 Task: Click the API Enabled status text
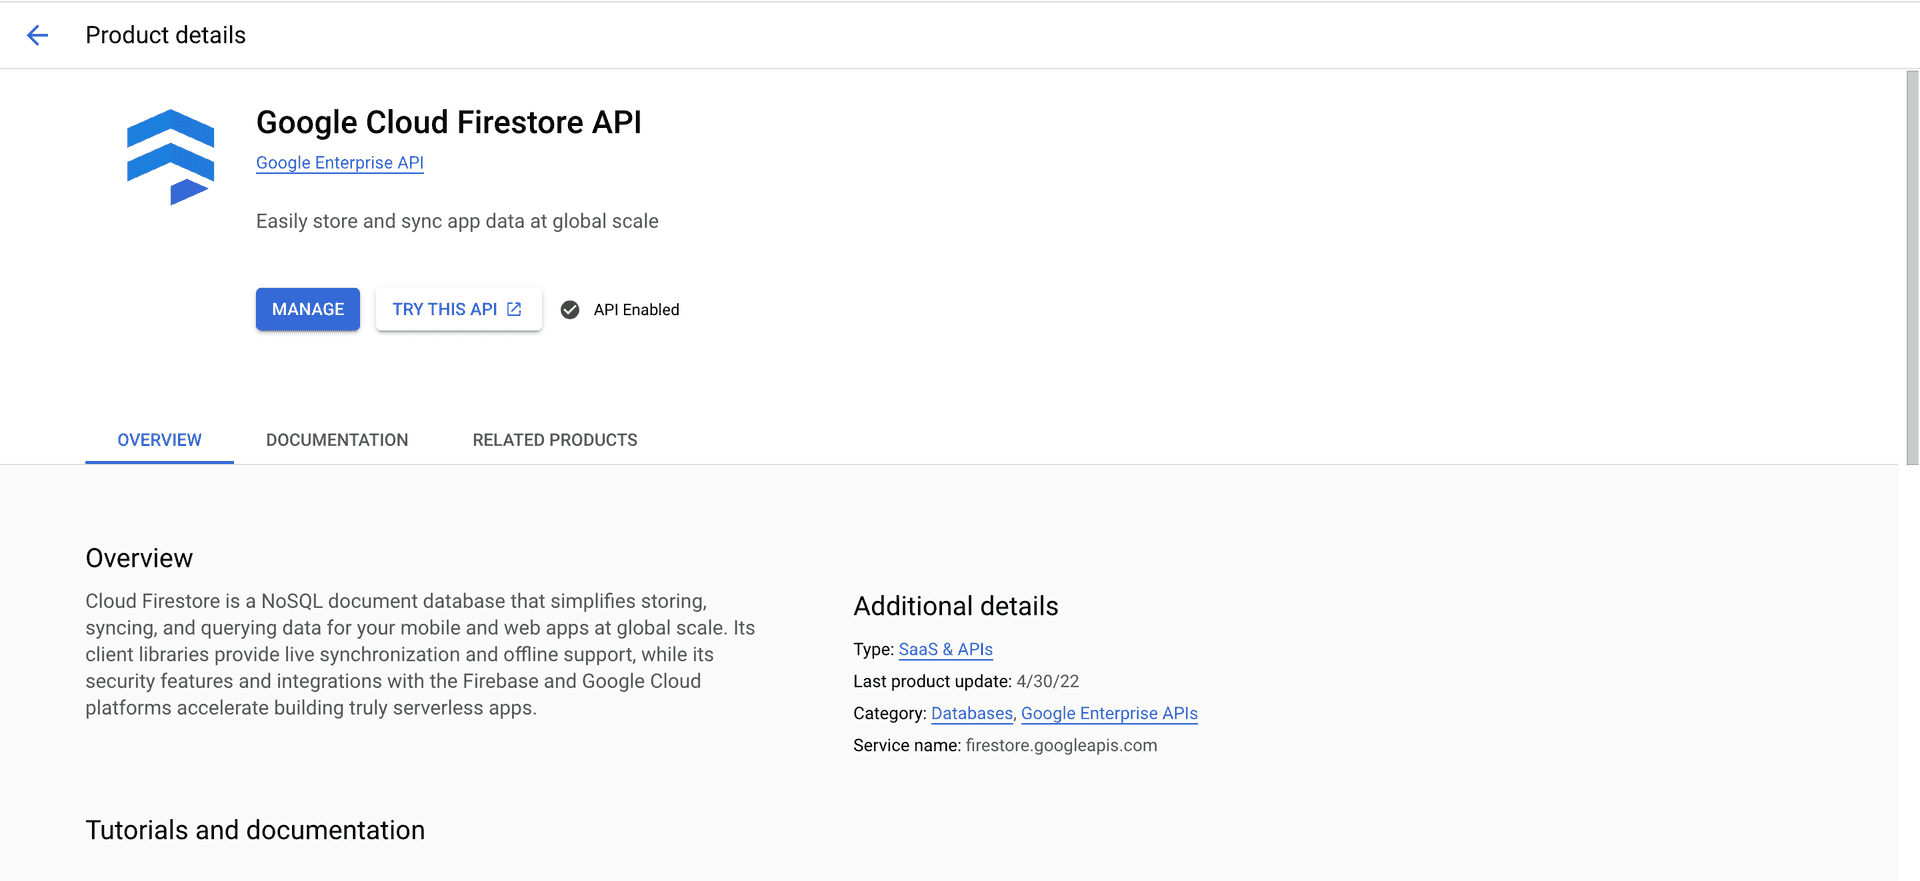coord(636,310)
